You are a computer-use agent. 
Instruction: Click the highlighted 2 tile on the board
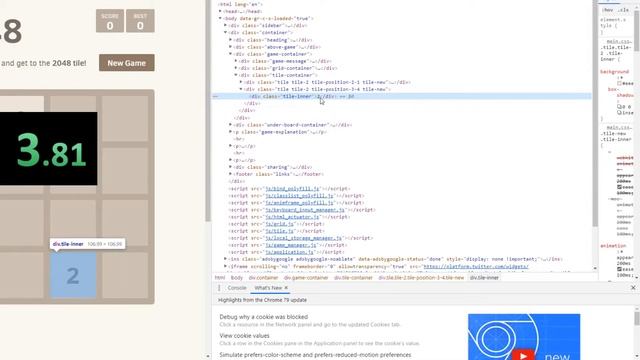point(73,275)
